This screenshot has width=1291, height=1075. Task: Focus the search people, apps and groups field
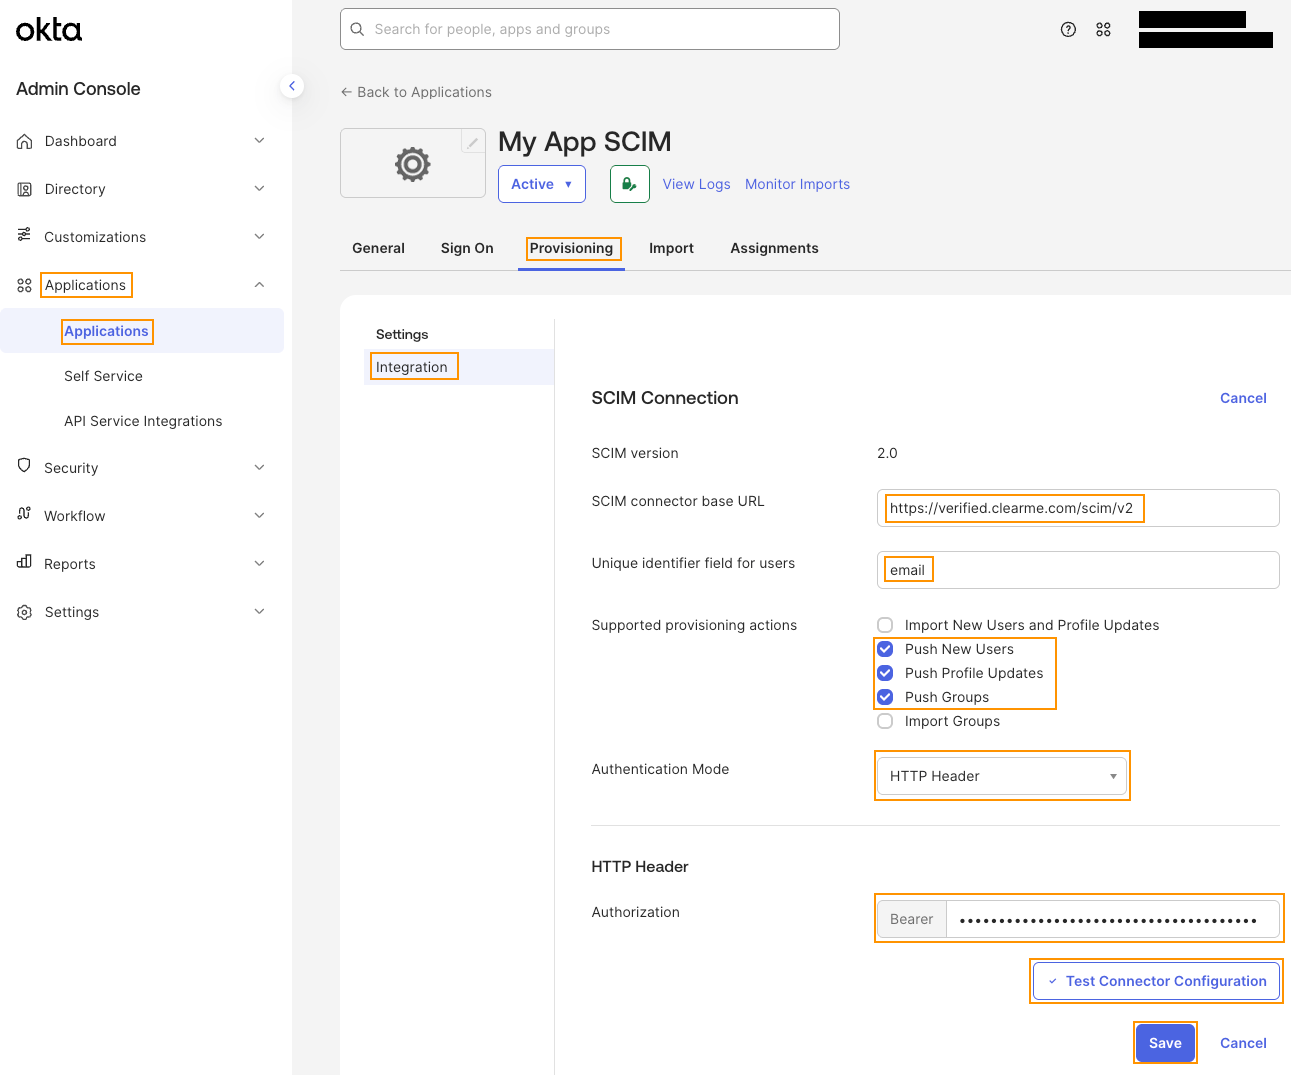590,29
